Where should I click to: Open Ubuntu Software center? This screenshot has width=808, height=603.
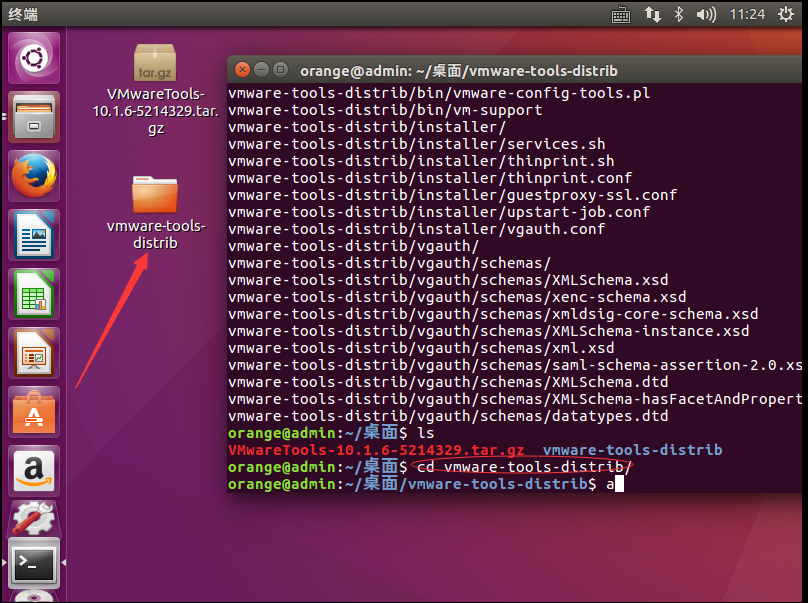coord(34,412)
